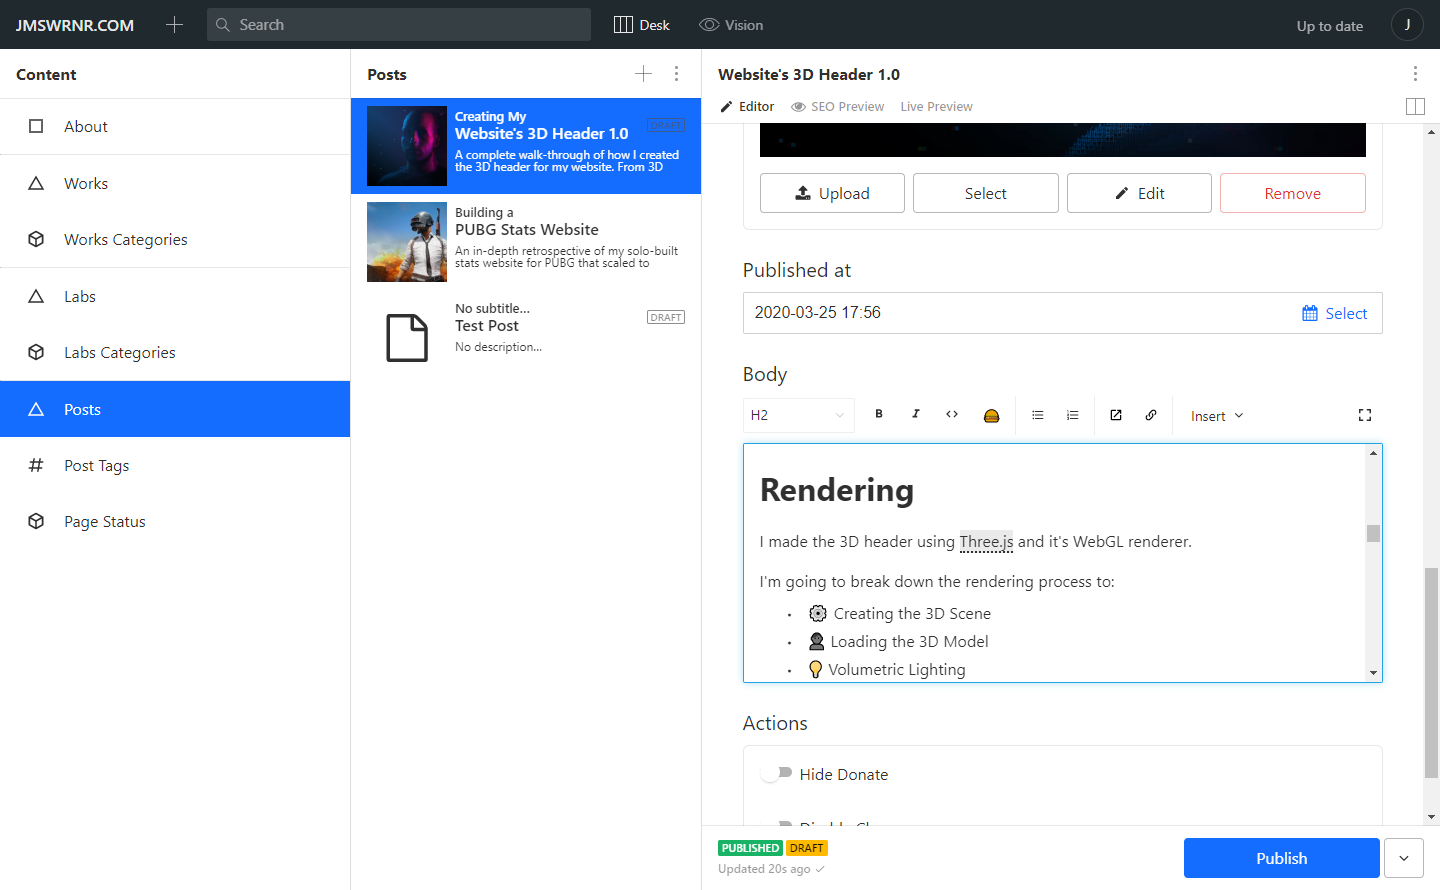Expand Body editor to fullscreen
This screenshot has width=1440, height=890.
[x=1365, y=415]
